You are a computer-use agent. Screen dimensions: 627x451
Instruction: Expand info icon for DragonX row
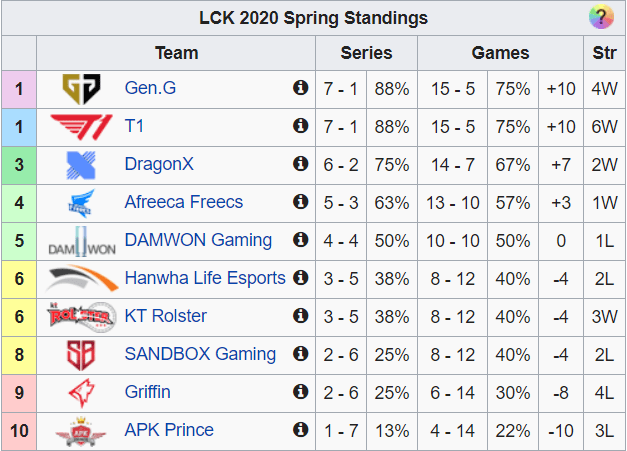(x=300, y=164)
